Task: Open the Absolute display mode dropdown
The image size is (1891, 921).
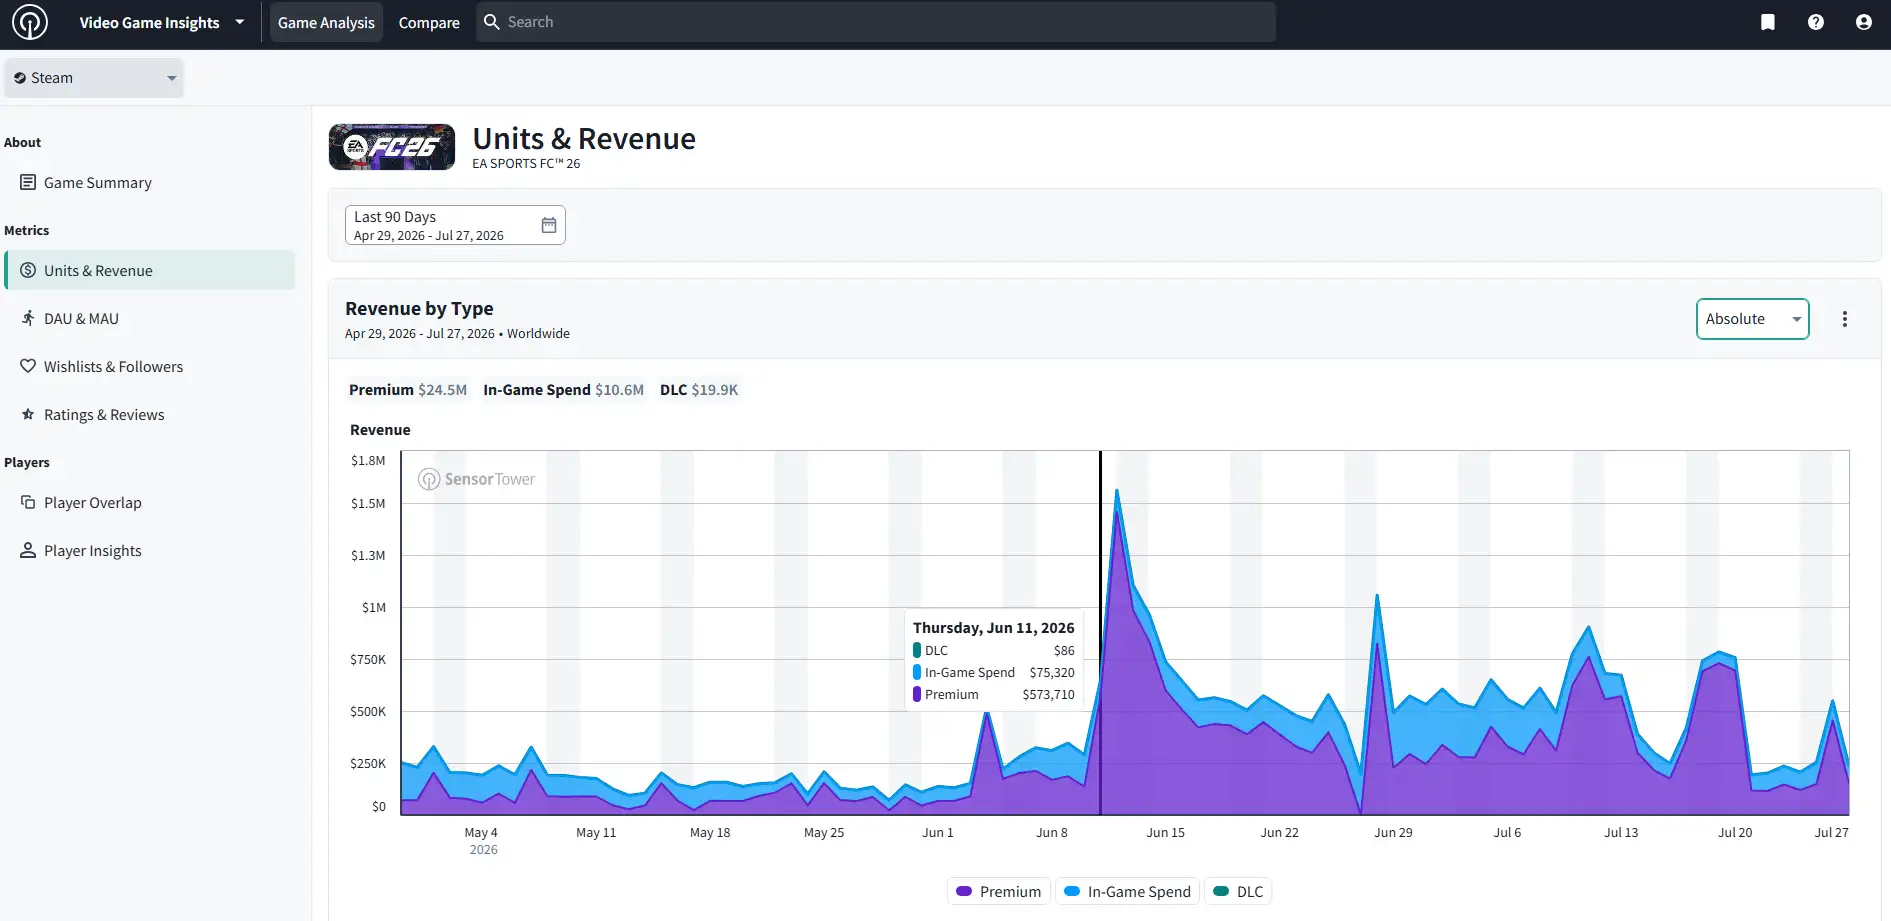Action: [1753, 319]
